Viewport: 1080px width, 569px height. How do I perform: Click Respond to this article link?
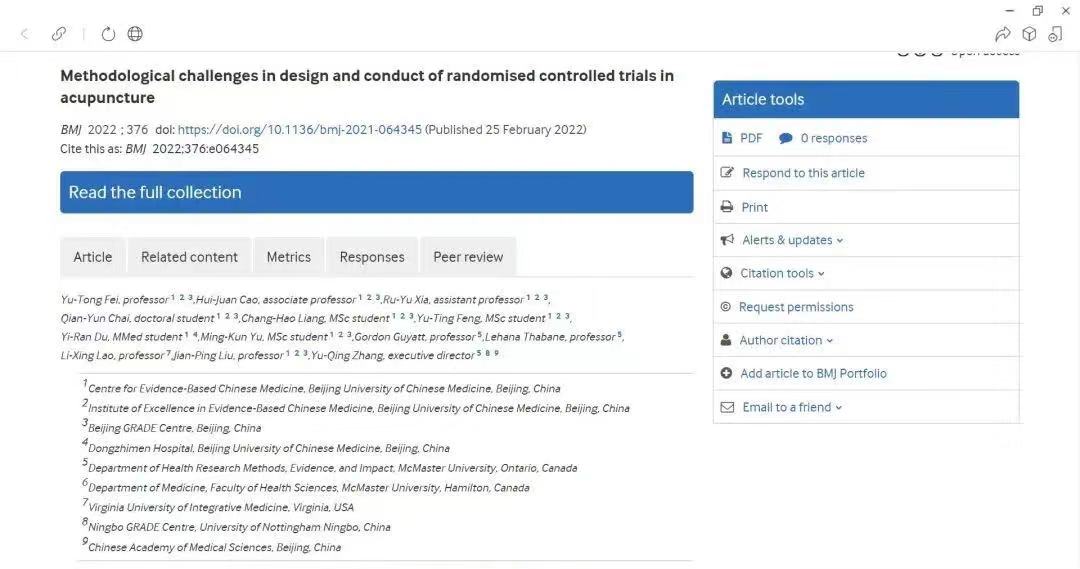(803, 173)
